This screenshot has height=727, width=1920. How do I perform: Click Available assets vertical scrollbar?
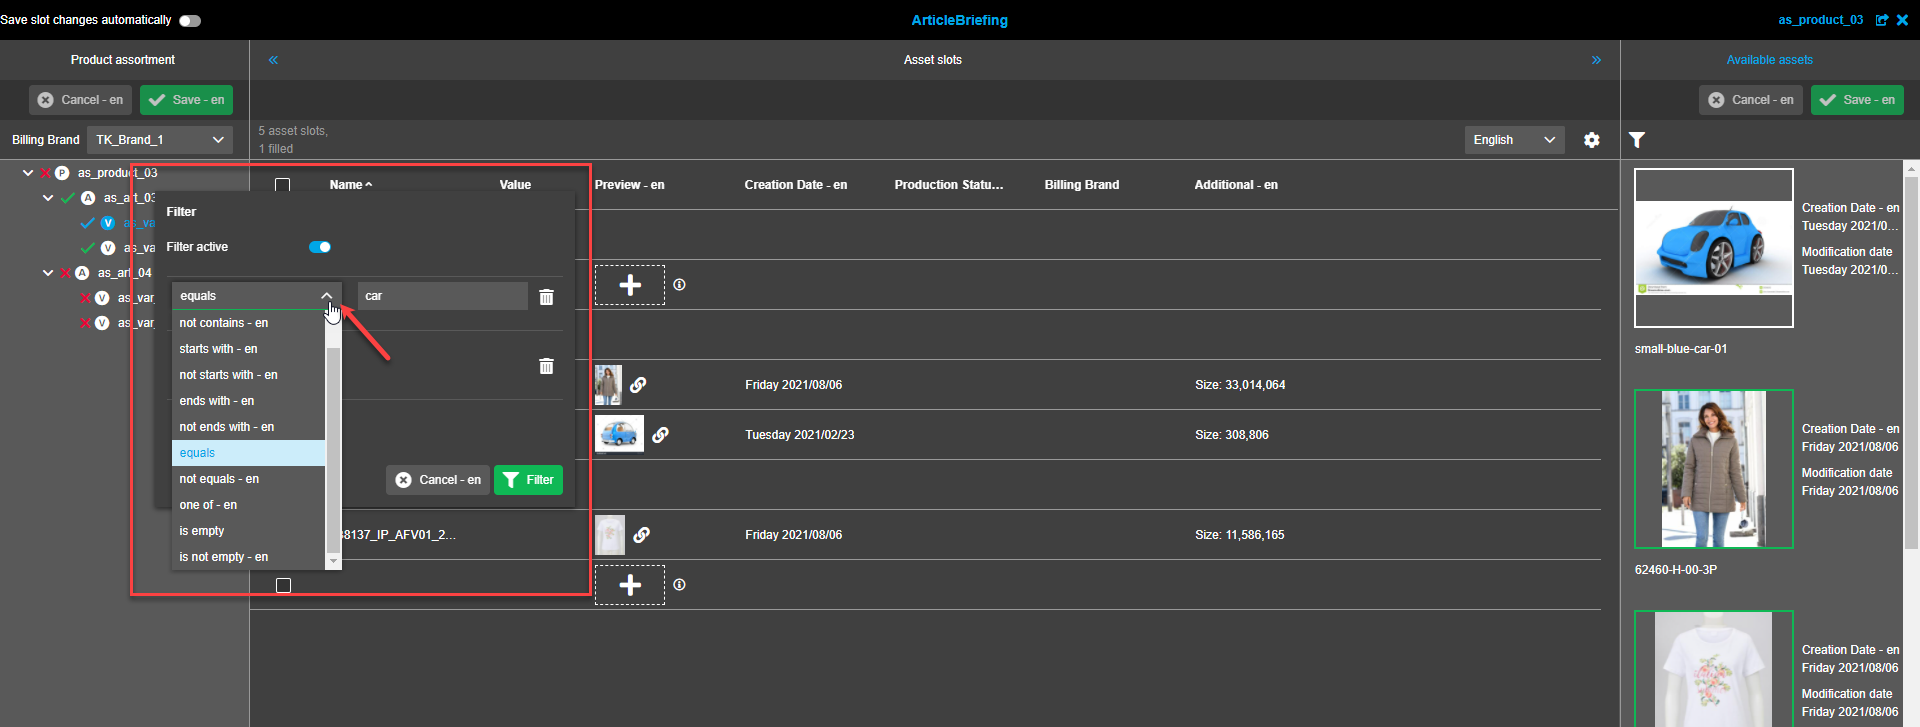[1911, 363]
